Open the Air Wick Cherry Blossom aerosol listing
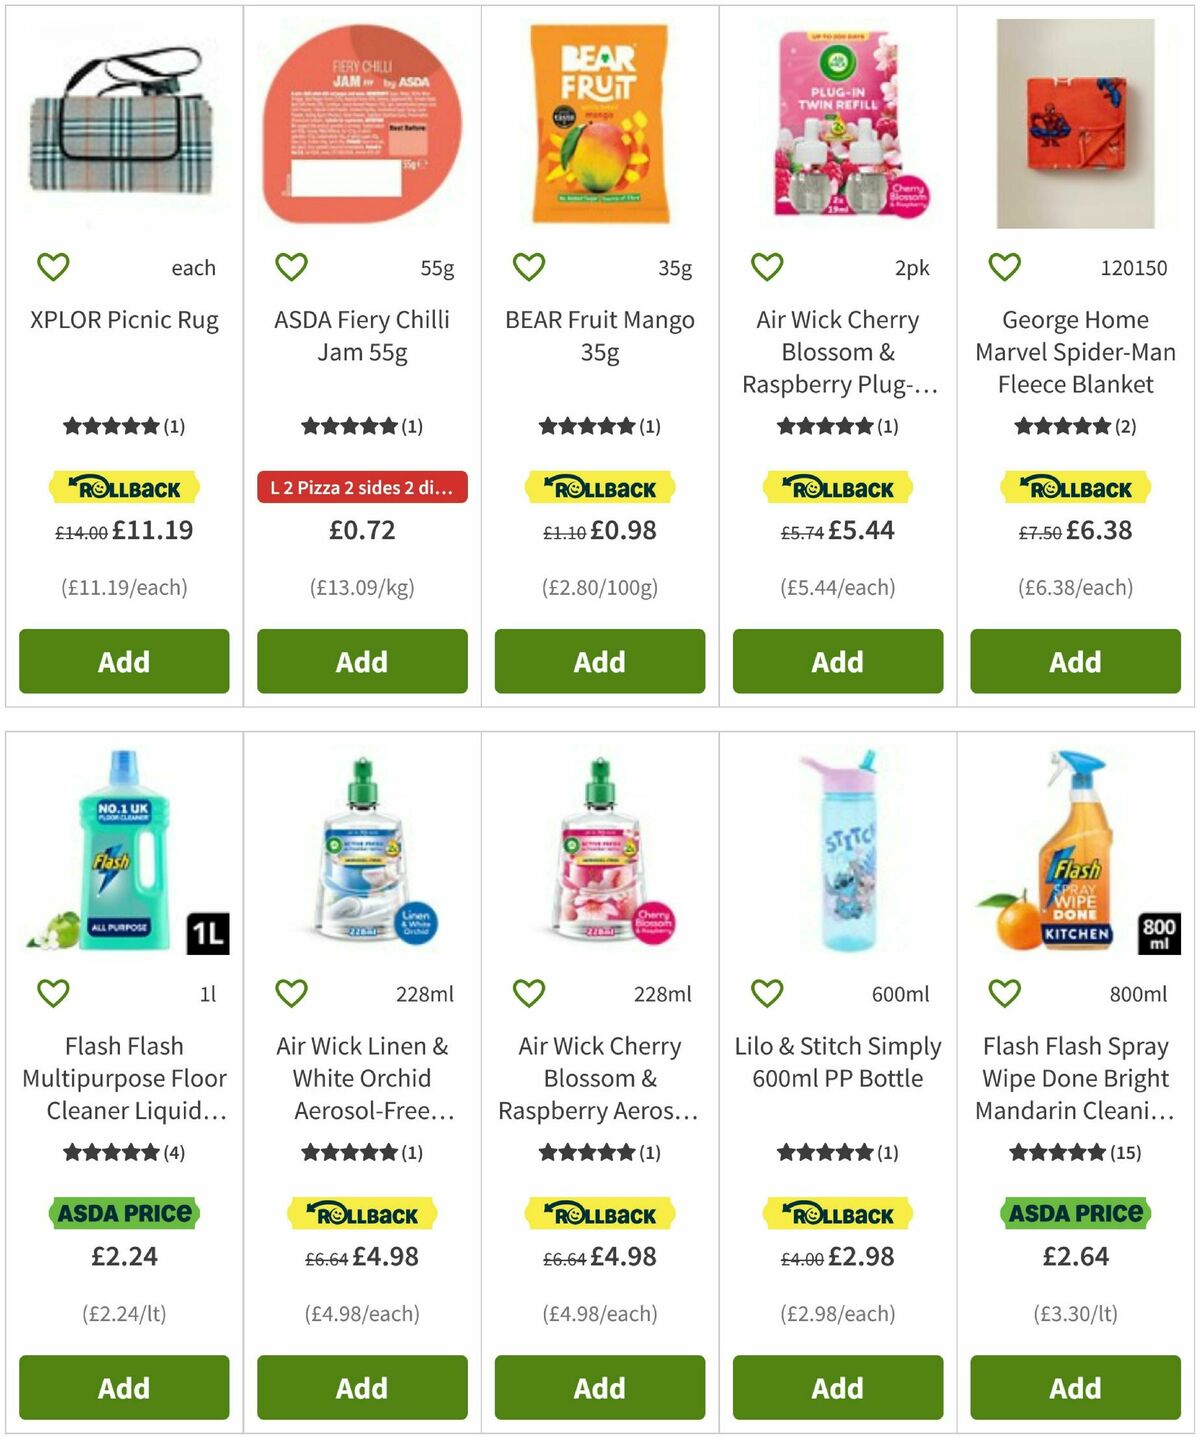The width and height of the screenshot is (1200, 1437). pos(598,1078)
